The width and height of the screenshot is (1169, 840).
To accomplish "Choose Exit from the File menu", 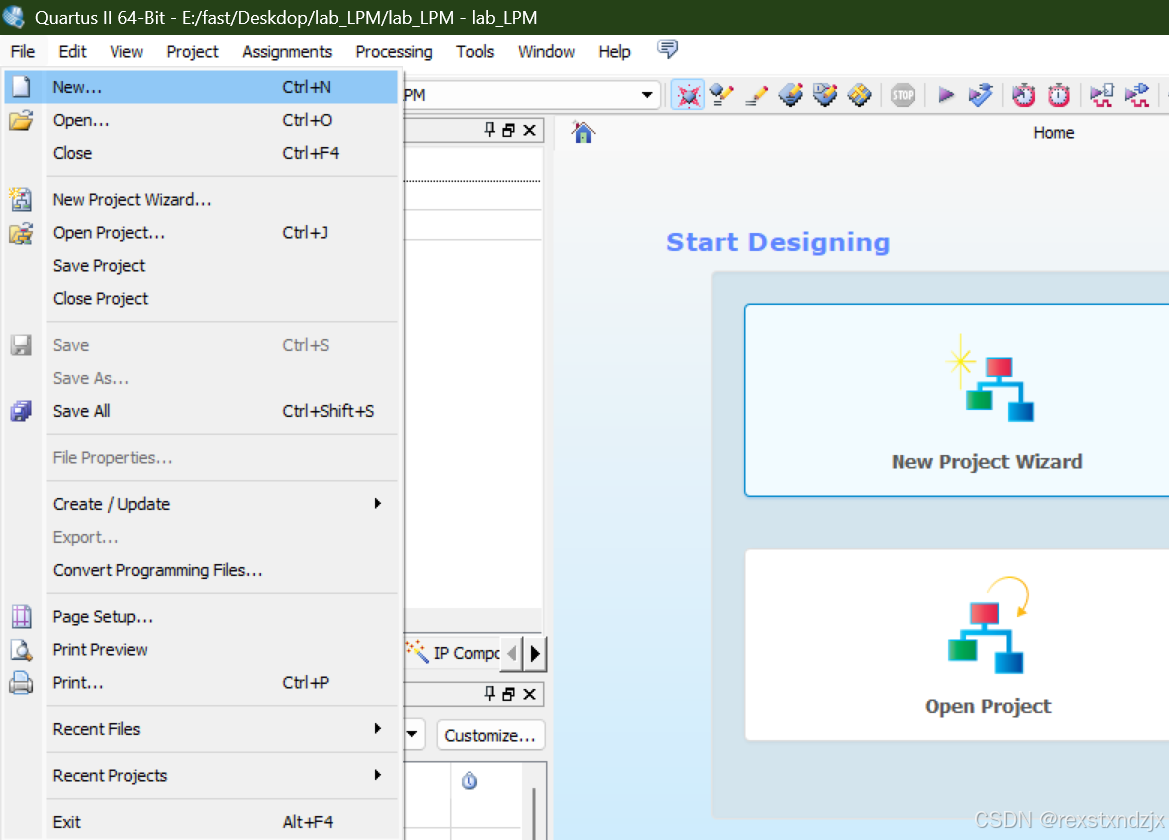I will tap(201, 822).
